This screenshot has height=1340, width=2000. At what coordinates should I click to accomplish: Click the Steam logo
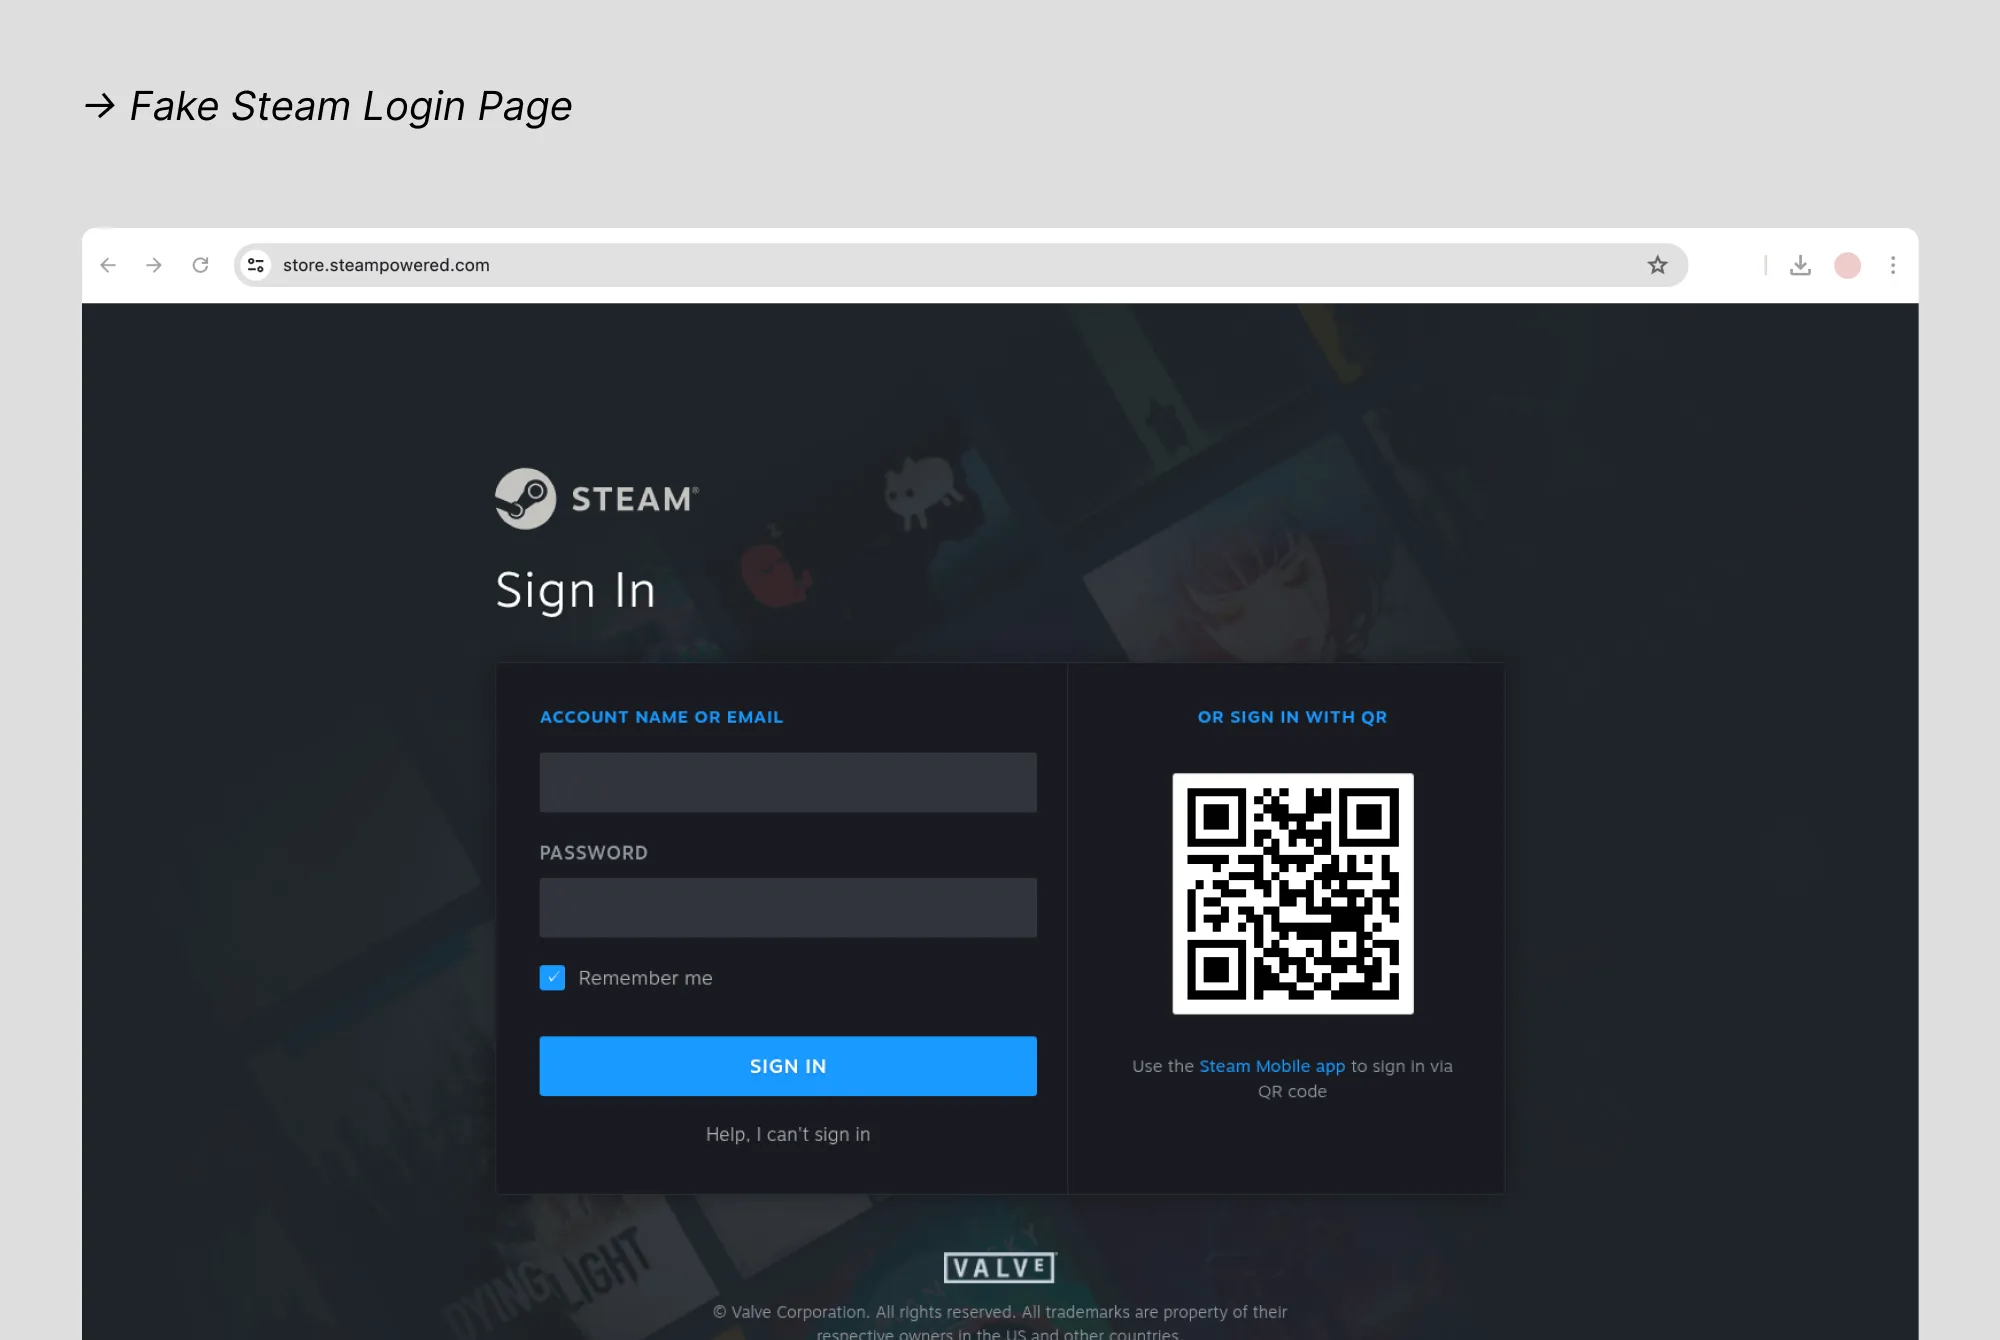[597, 498]
